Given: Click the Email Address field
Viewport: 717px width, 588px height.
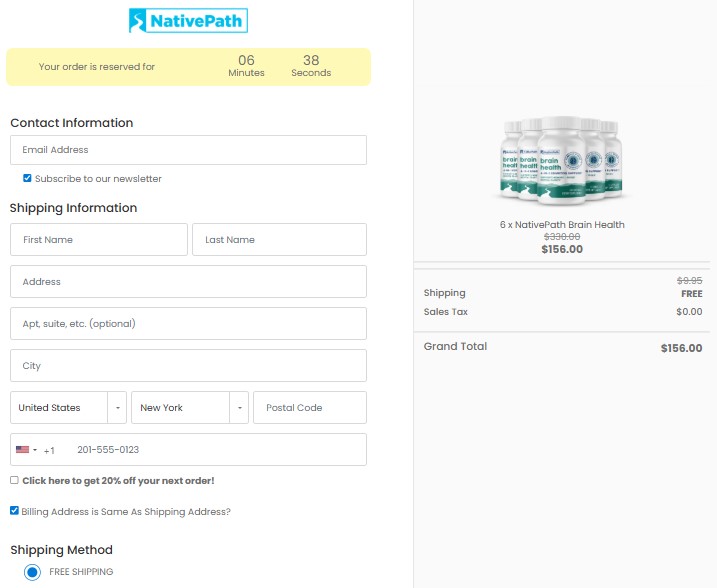Looking at the screenshot, I should coord(188,150).
